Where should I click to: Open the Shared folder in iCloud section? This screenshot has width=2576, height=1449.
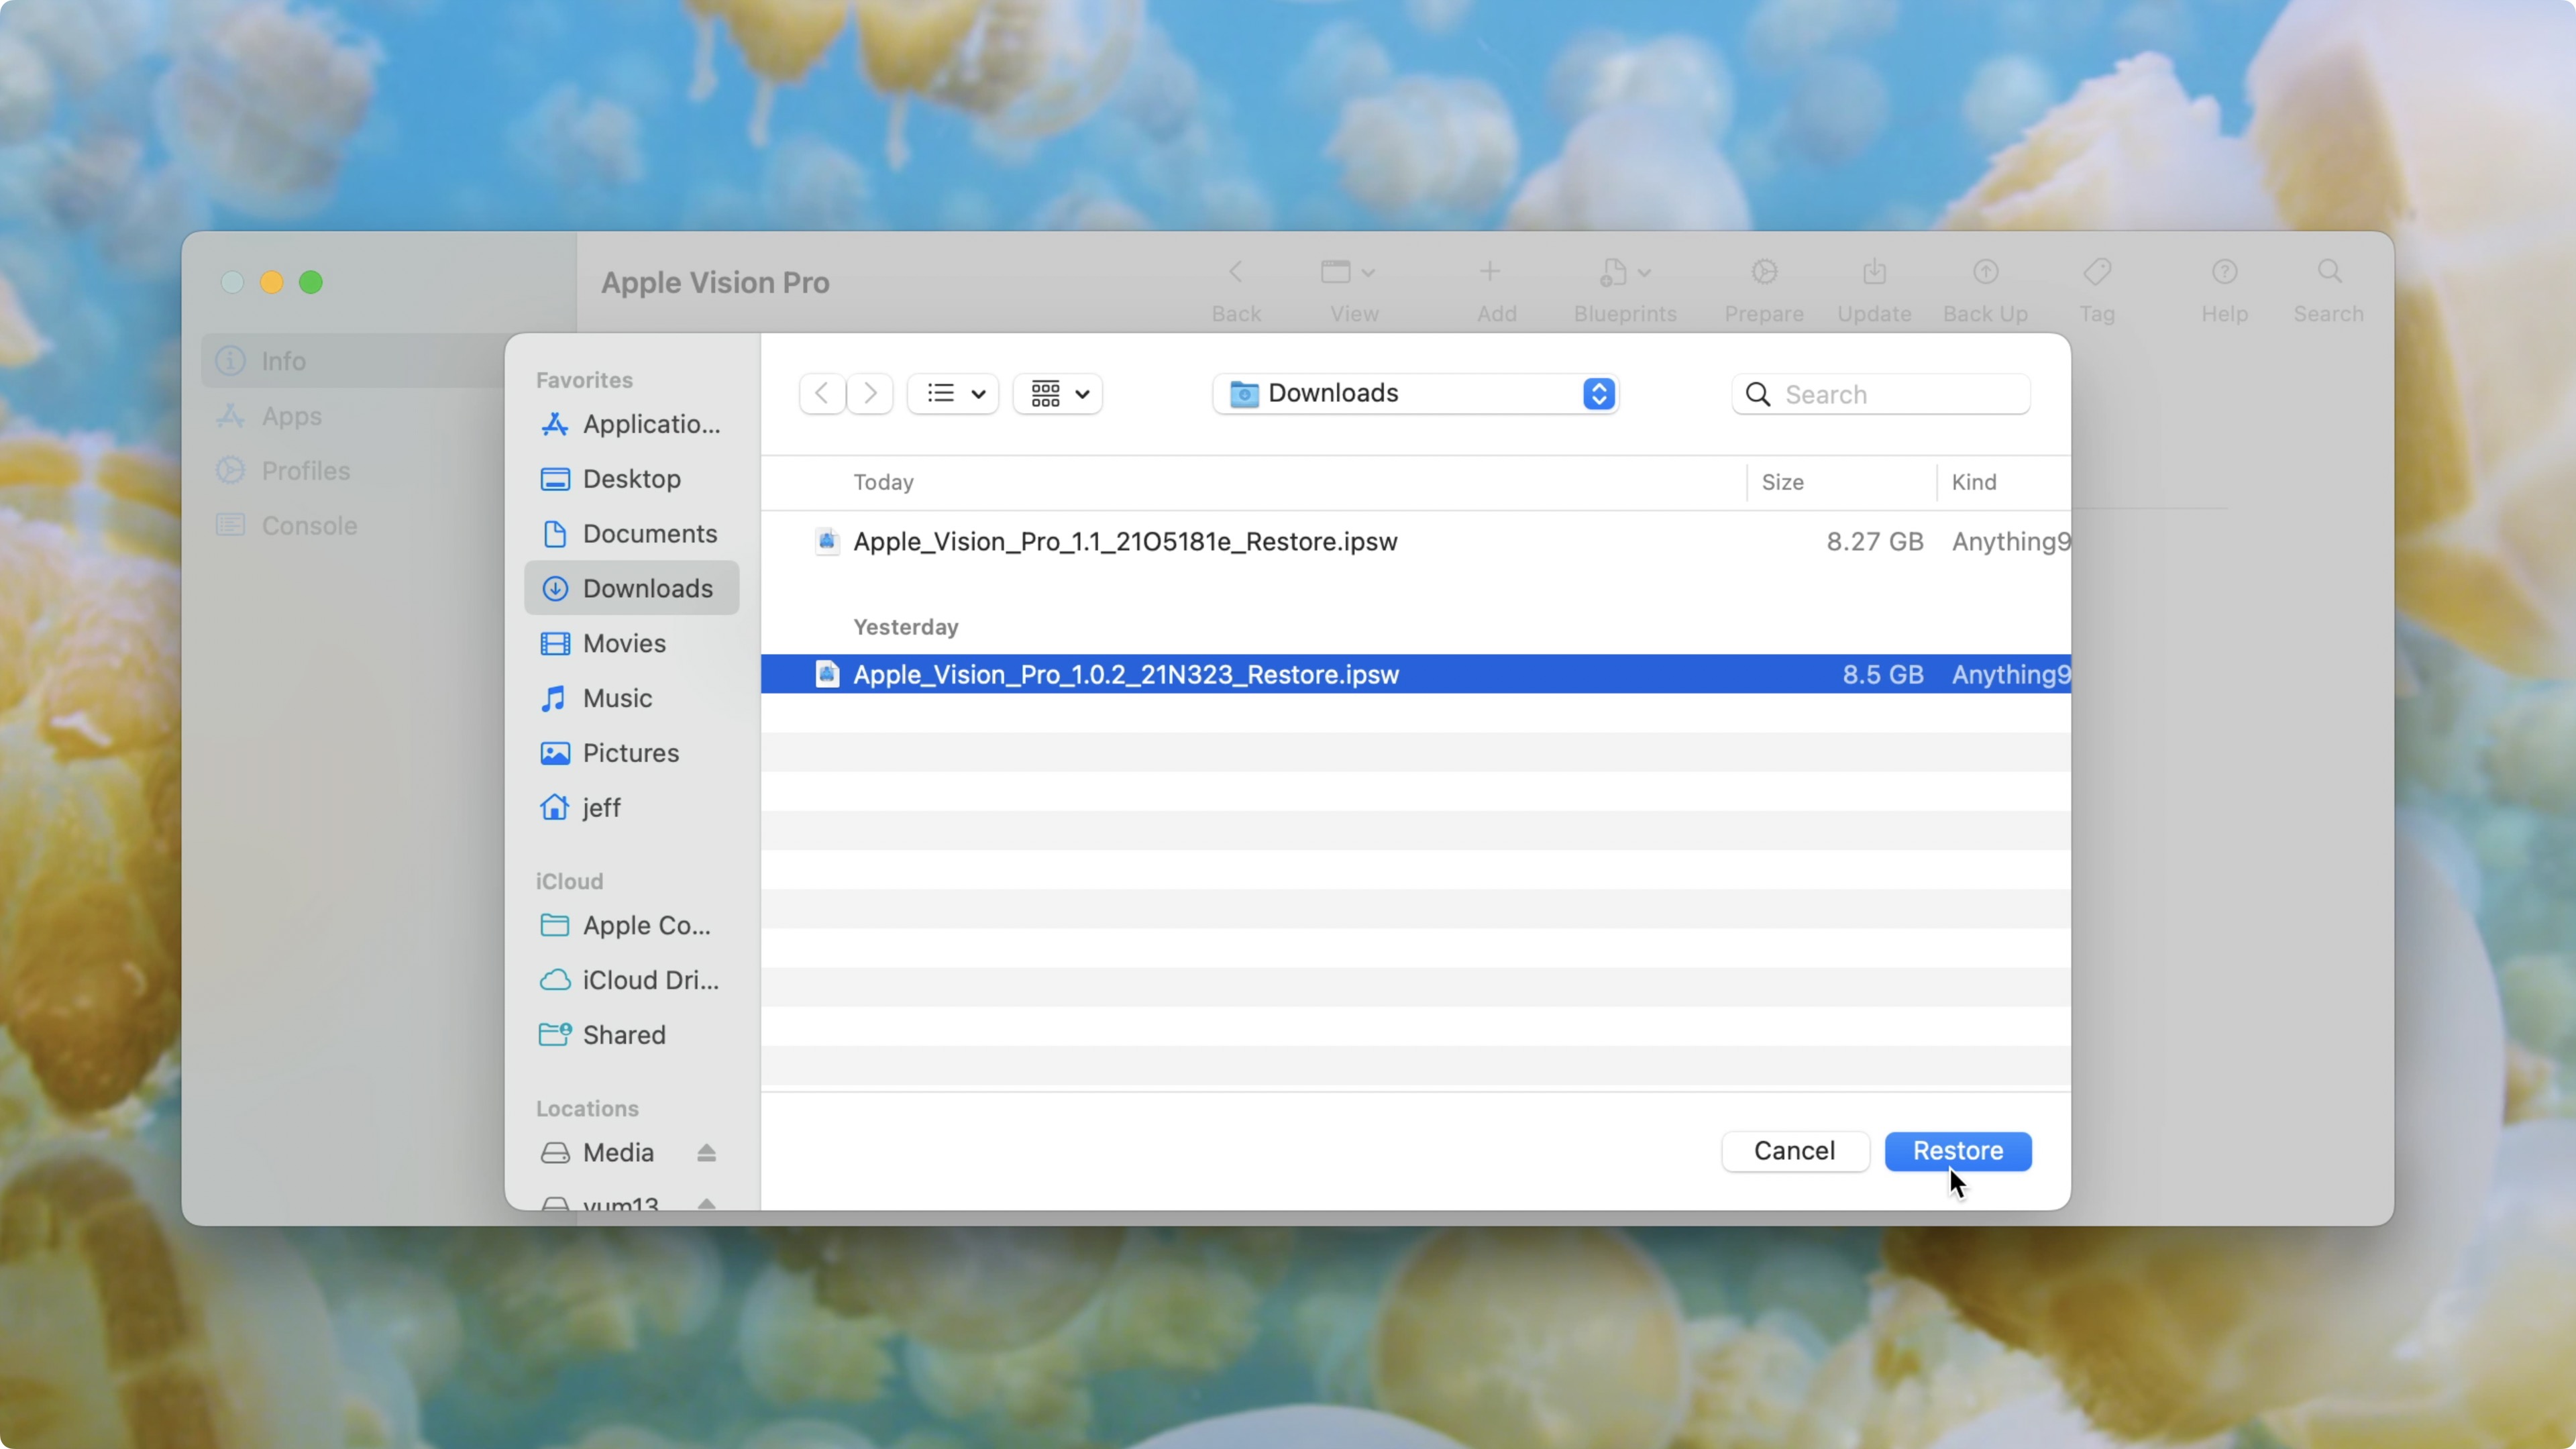623,1035
